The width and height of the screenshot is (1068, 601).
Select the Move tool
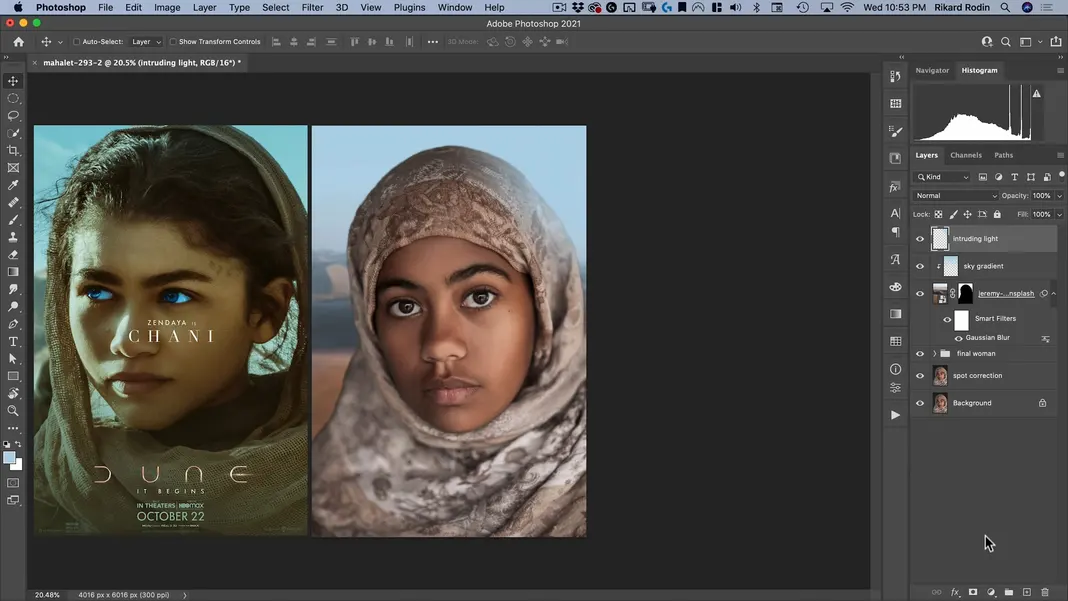[13, 81]
